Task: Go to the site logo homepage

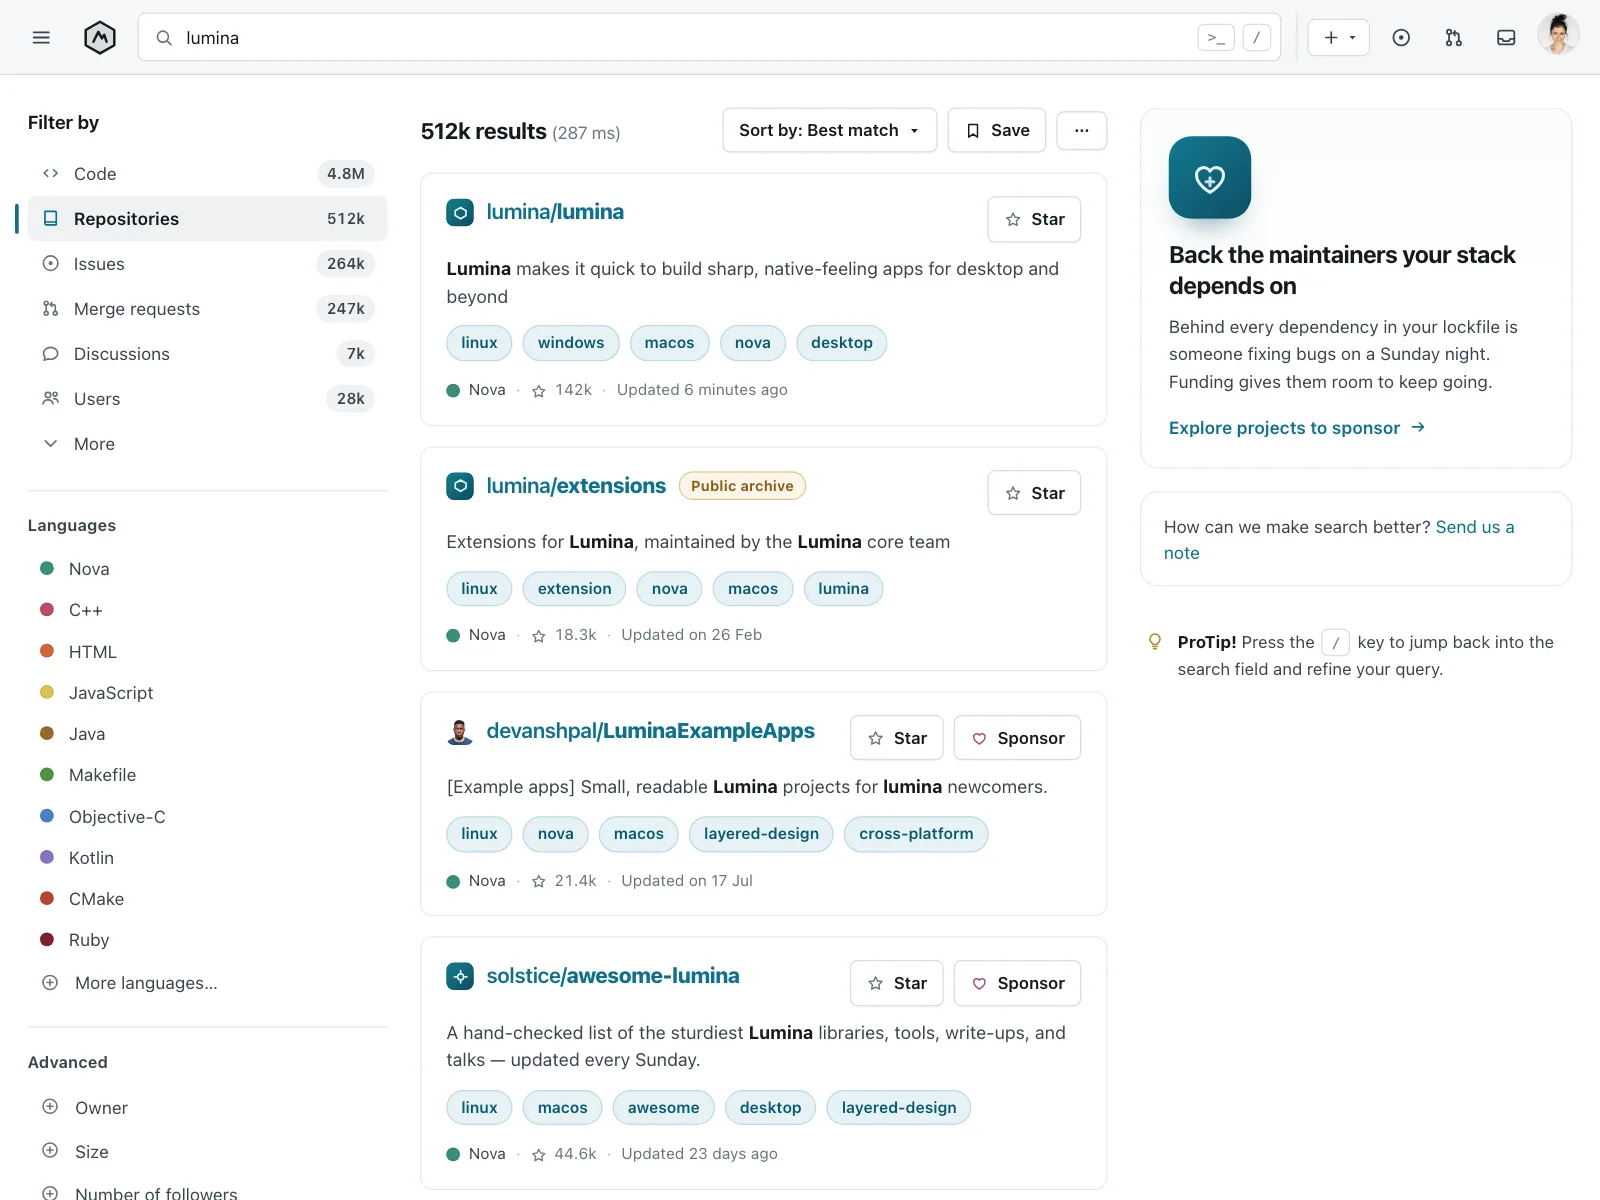Action: (x=100, y=38)
